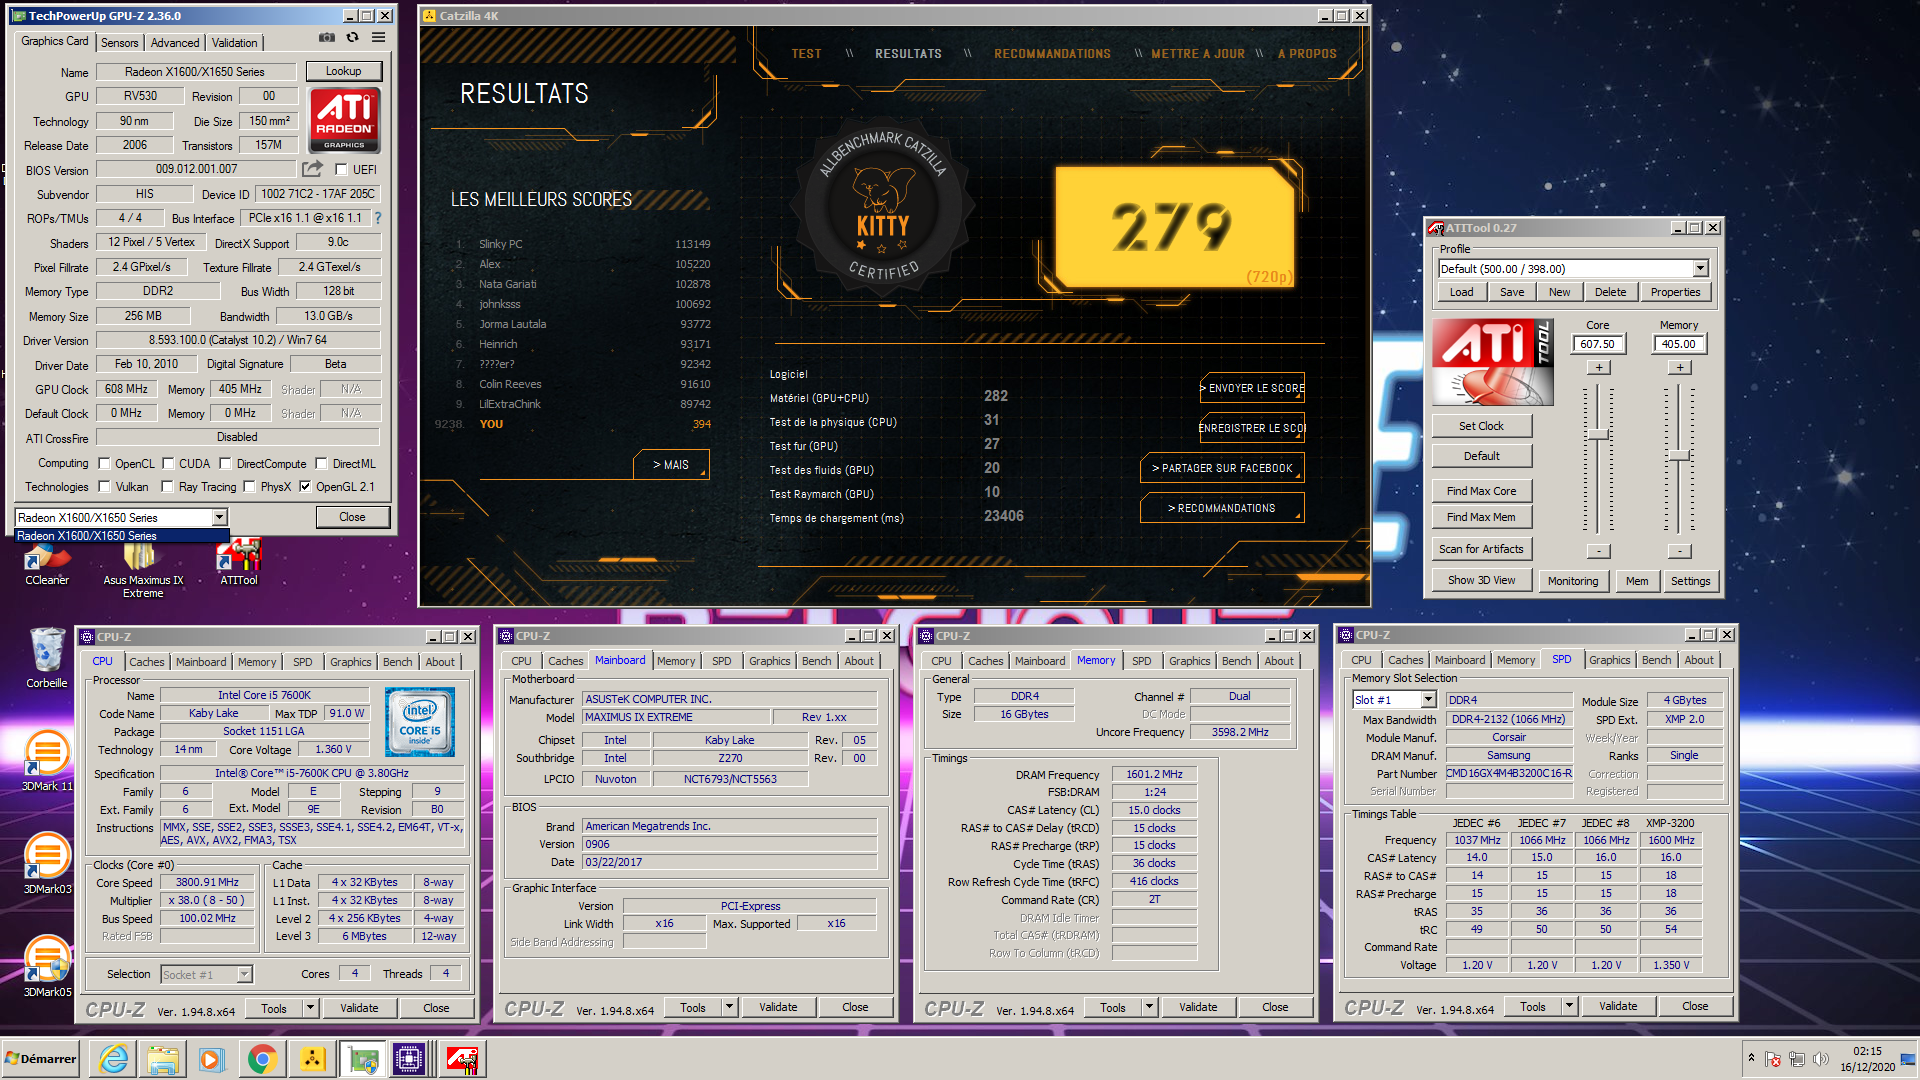The height and width of the screenshot is (1080, 1920).
Task: Expand Tools dropdown arrow in SPD window
Action: tap(1569, 1006)
